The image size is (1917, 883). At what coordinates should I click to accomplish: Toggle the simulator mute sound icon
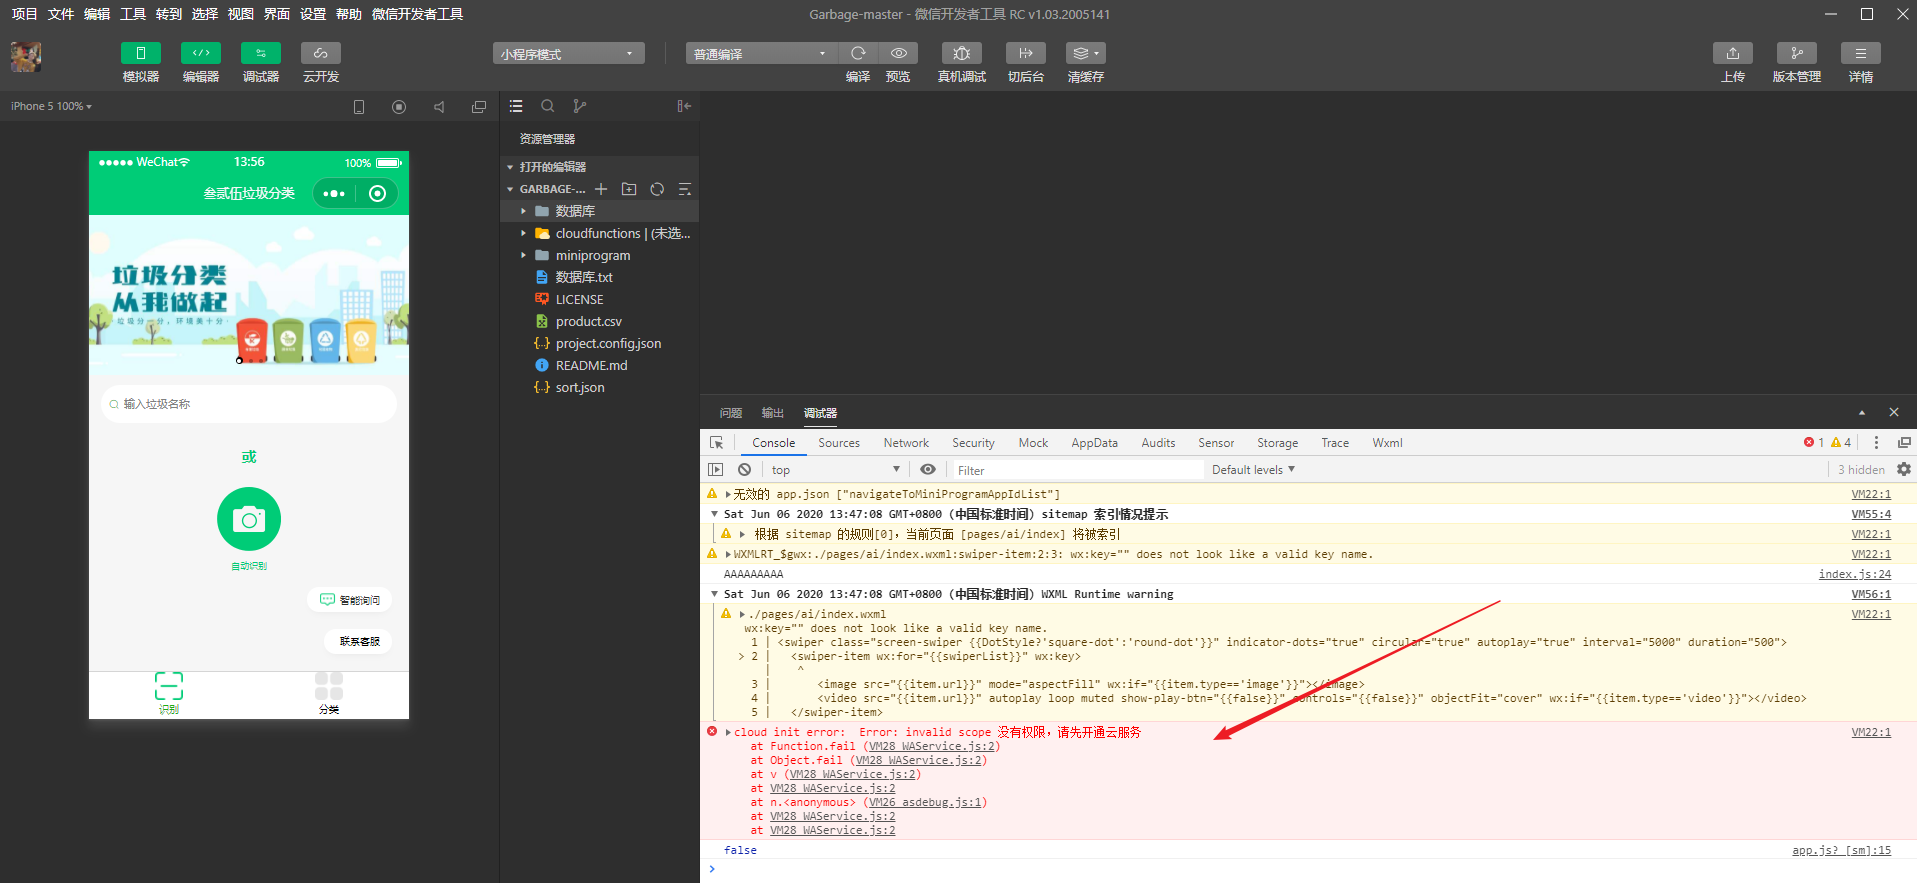coord(439,107)
